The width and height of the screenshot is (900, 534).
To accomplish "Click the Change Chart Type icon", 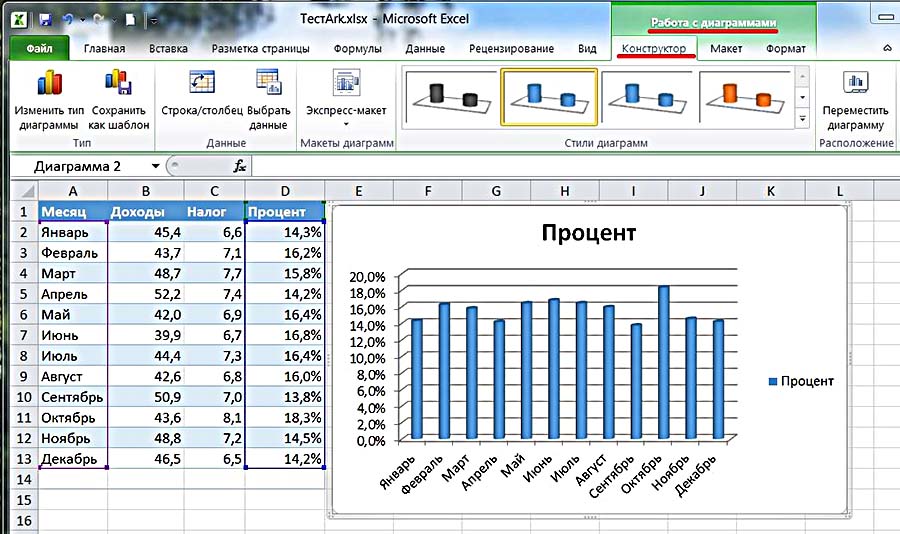I will coord(49,82).
